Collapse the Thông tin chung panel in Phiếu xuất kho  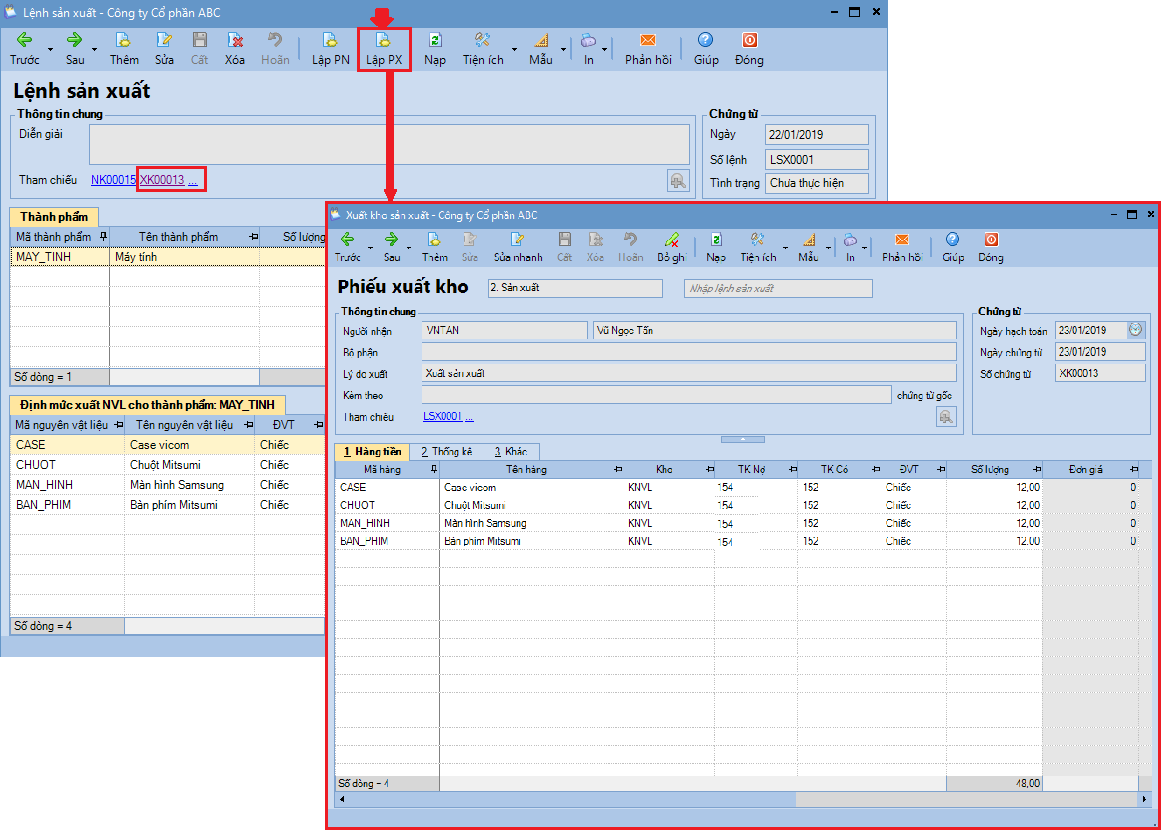coord(742,439)
